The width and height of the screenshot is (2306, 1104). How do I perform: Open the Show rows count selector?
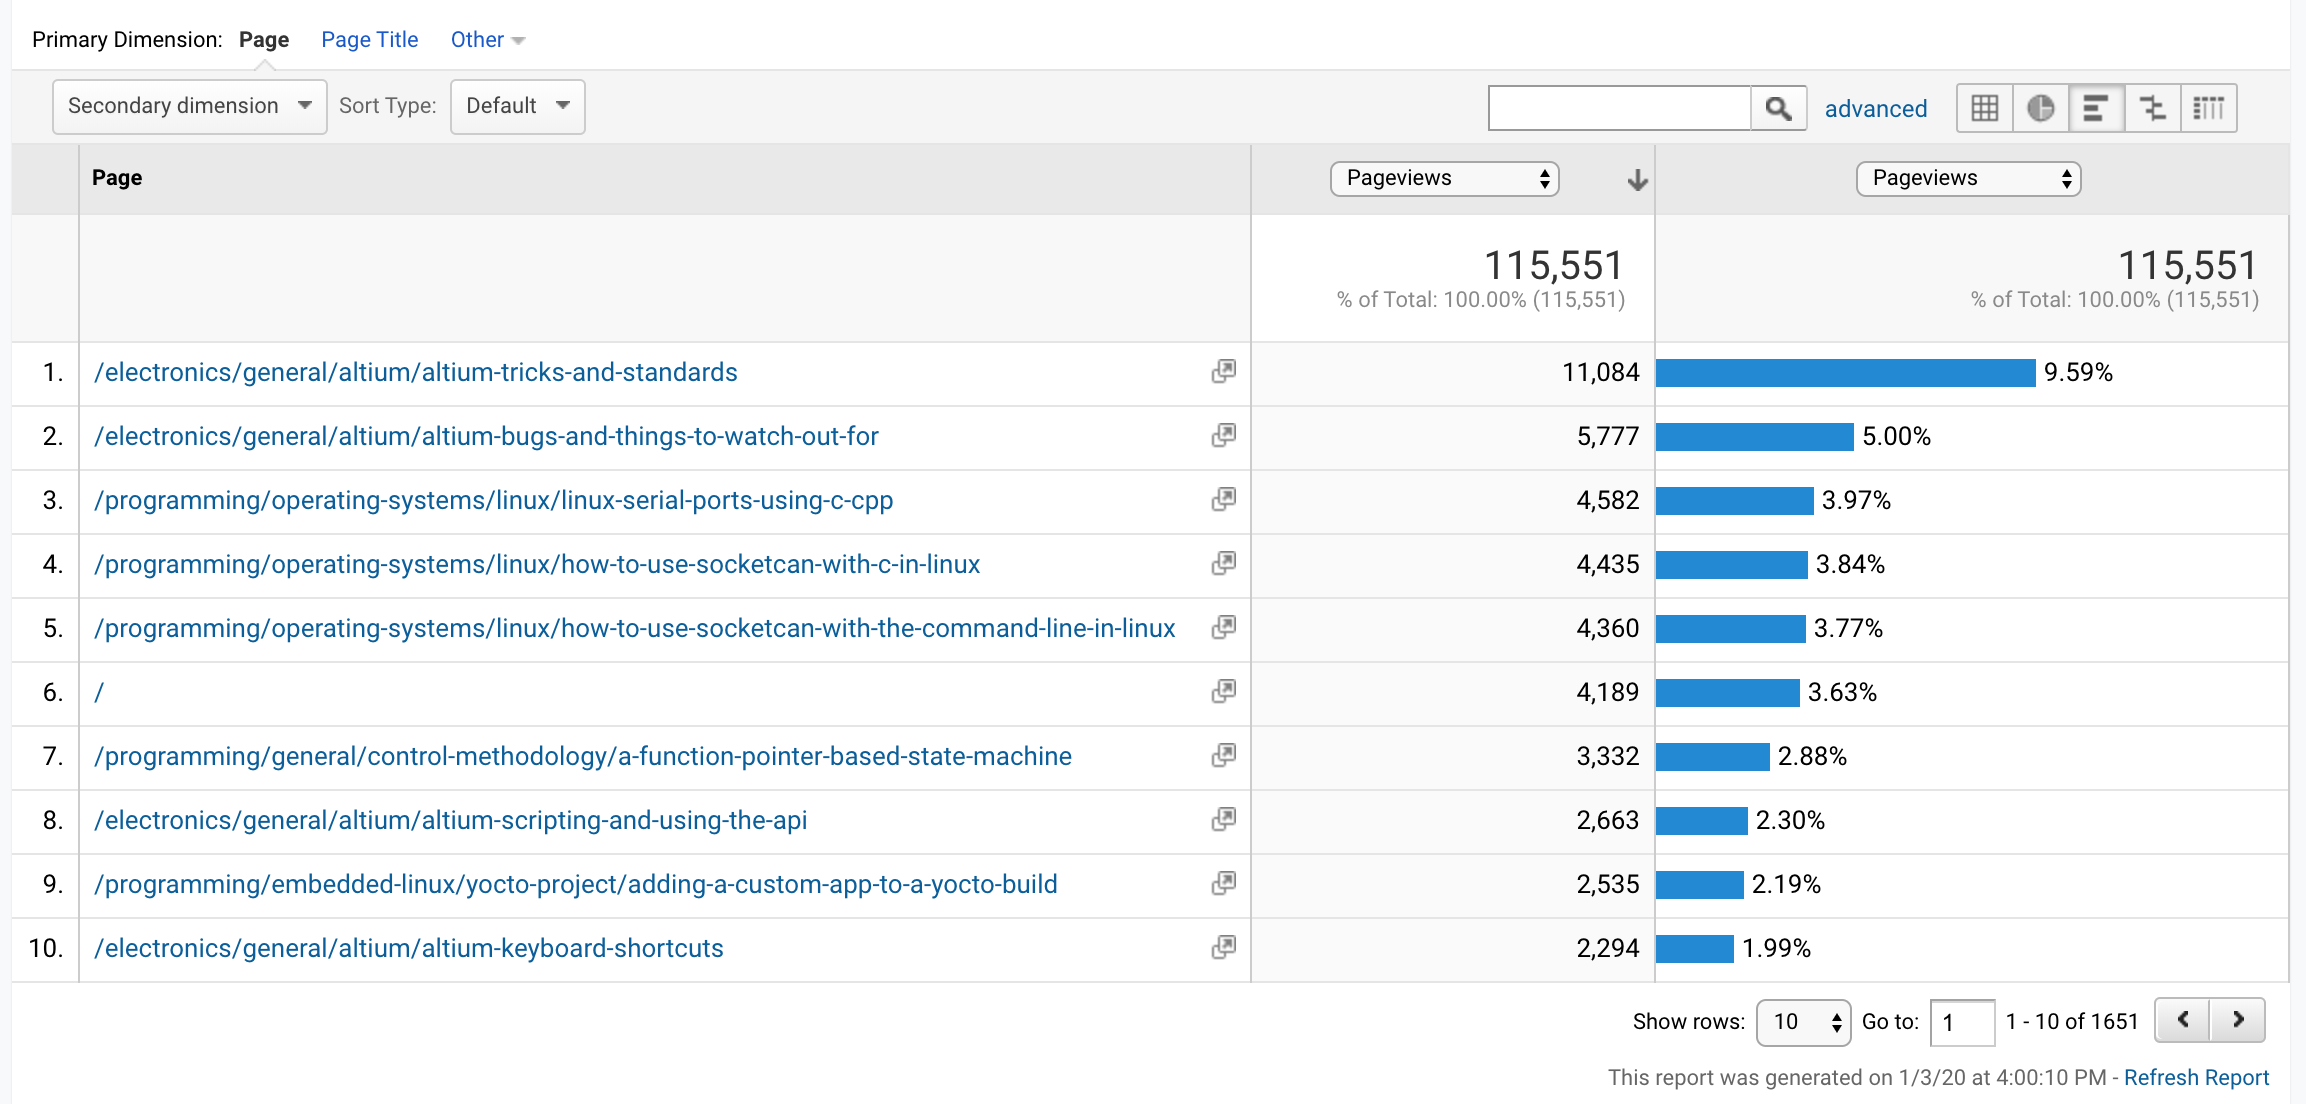point(1803,1022)
